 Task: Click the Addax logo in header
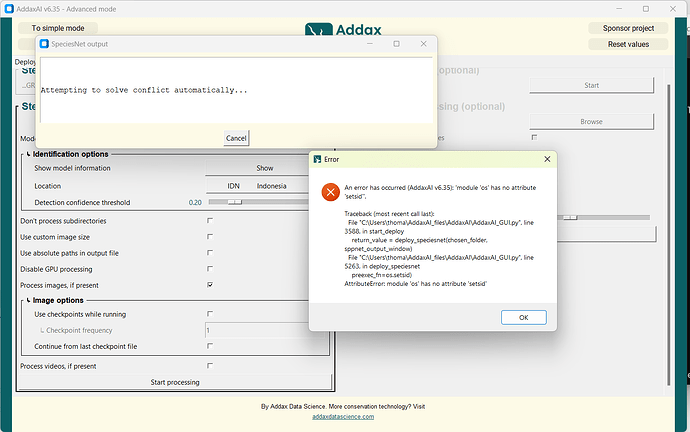(x=343, y=29)
